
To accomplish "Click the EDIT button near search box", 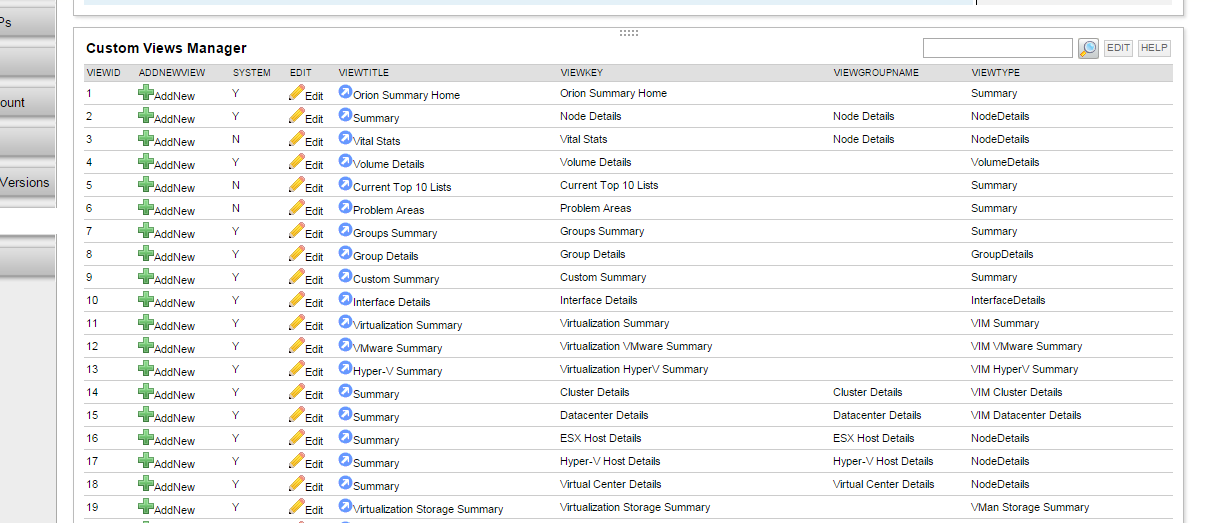I will coord(1118,48).
